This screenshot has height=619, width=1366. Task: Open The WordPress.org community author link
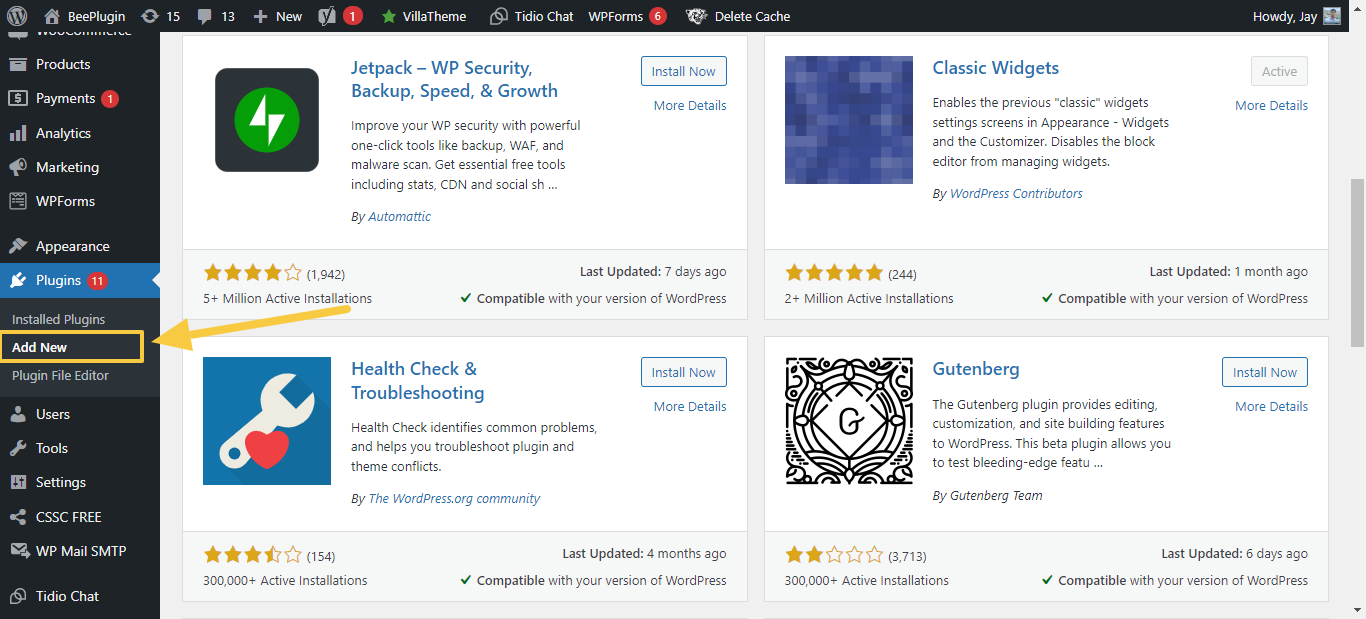click(x=454, y=498)
